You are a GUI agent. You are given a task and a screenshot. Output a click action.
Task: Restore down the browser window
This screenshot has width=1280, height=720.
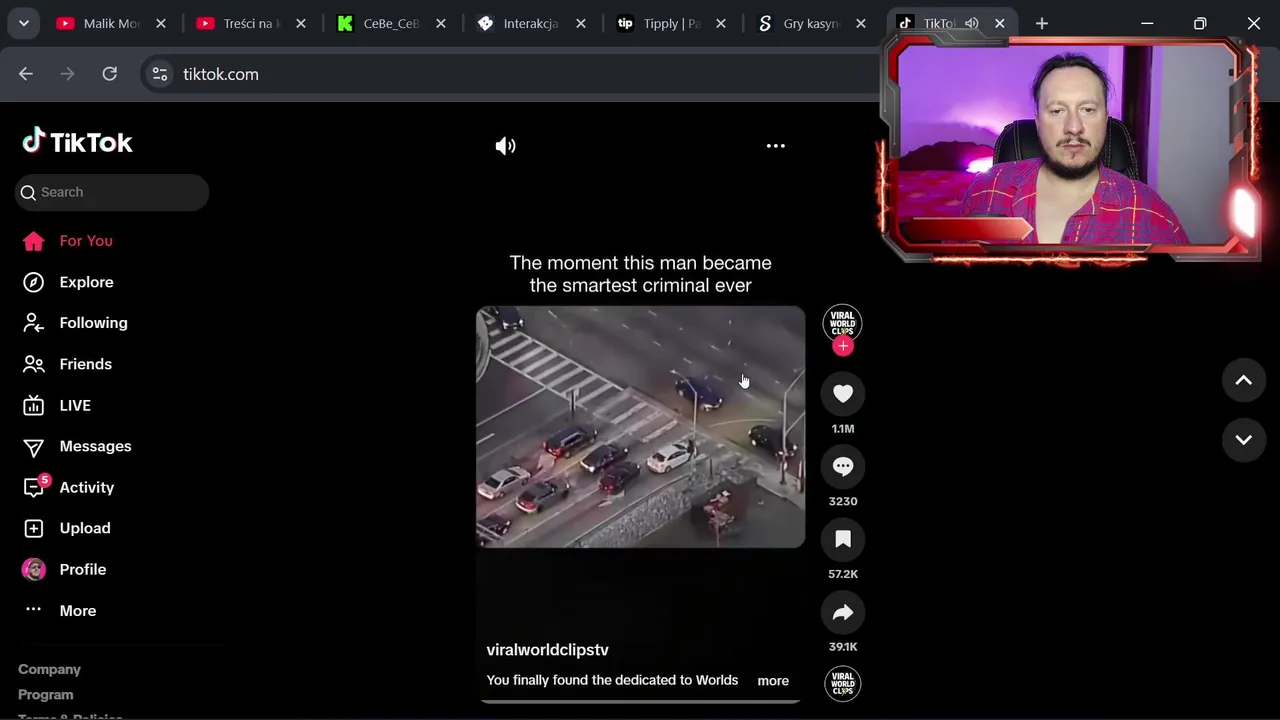pos(1200,23)
